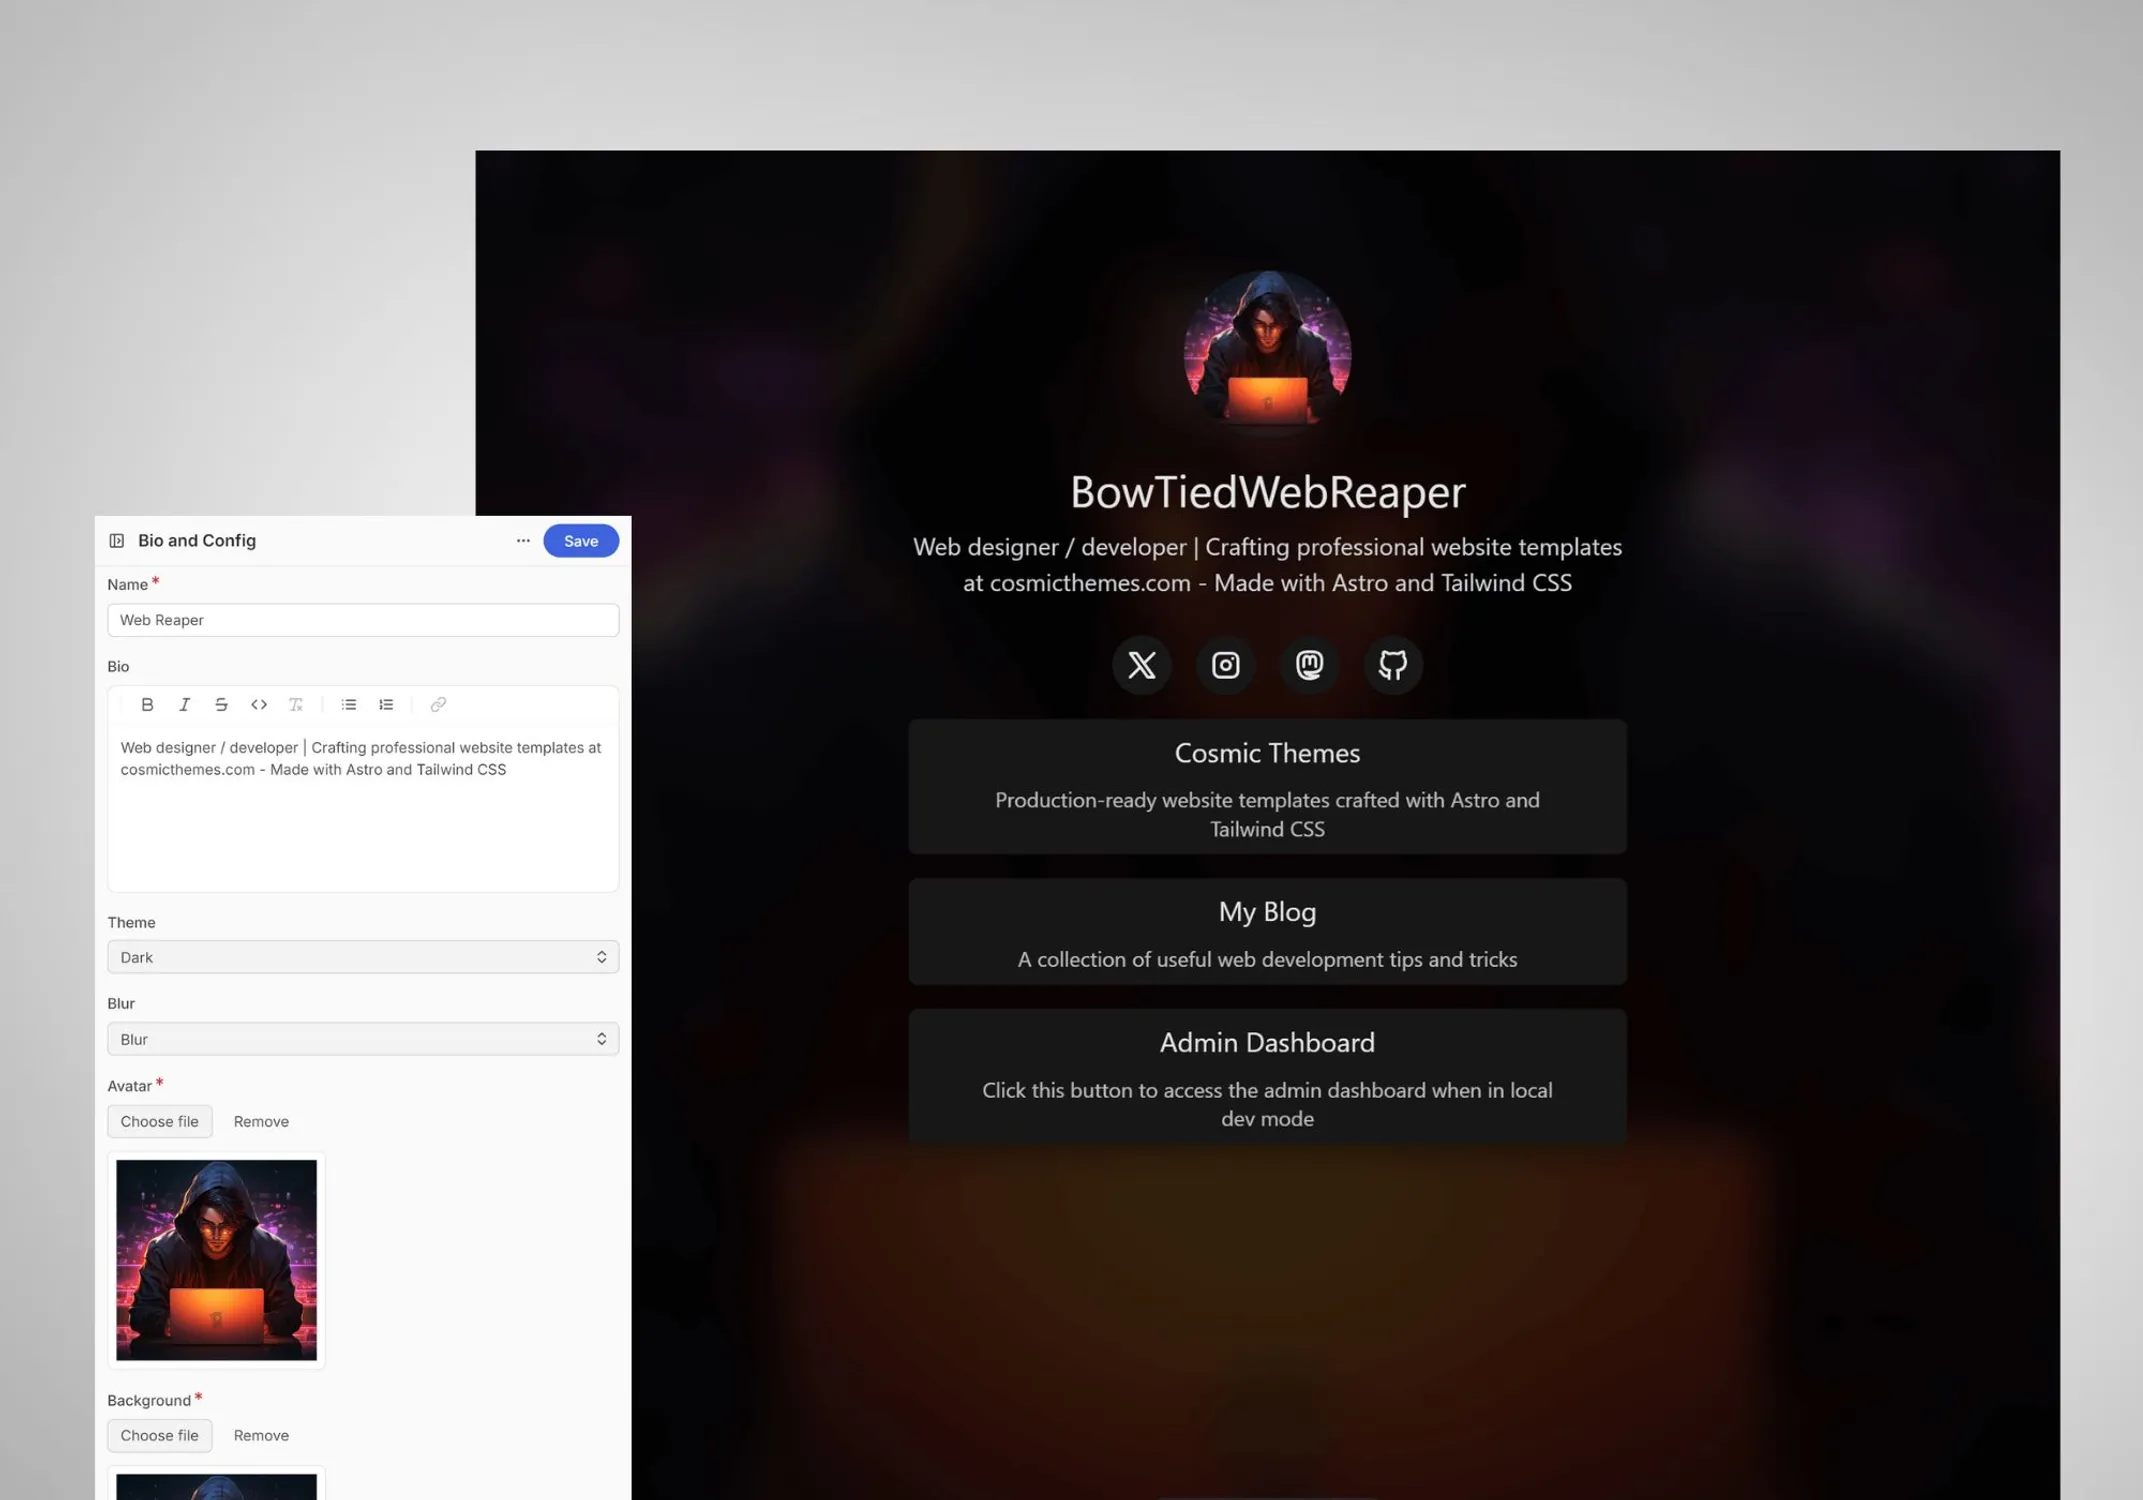Screen dimensions: 2143x1500
Task: Click the Code formatting icon
Action: (x=257, y=704)
